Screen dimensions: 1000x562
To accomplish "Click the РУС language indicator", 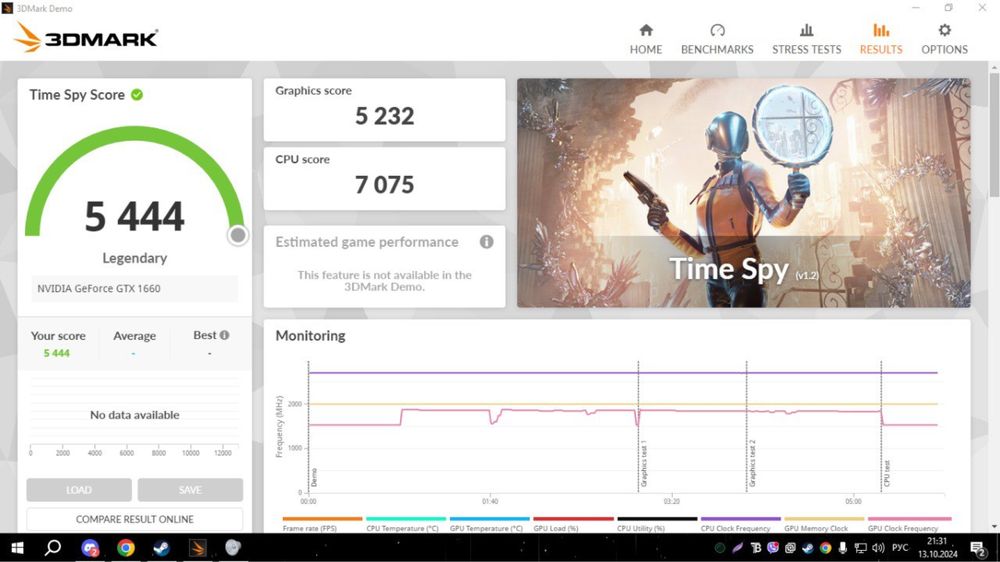I will point(900,547).
